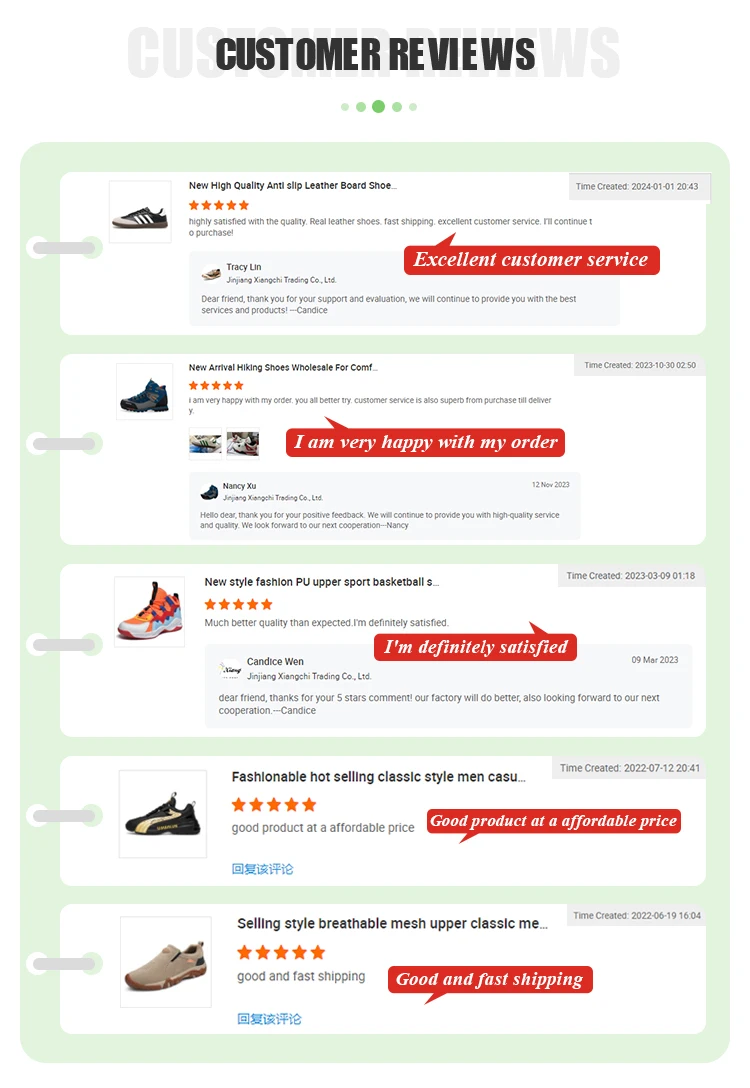Click five-star rating on basketball shoe review

[238, 604]
